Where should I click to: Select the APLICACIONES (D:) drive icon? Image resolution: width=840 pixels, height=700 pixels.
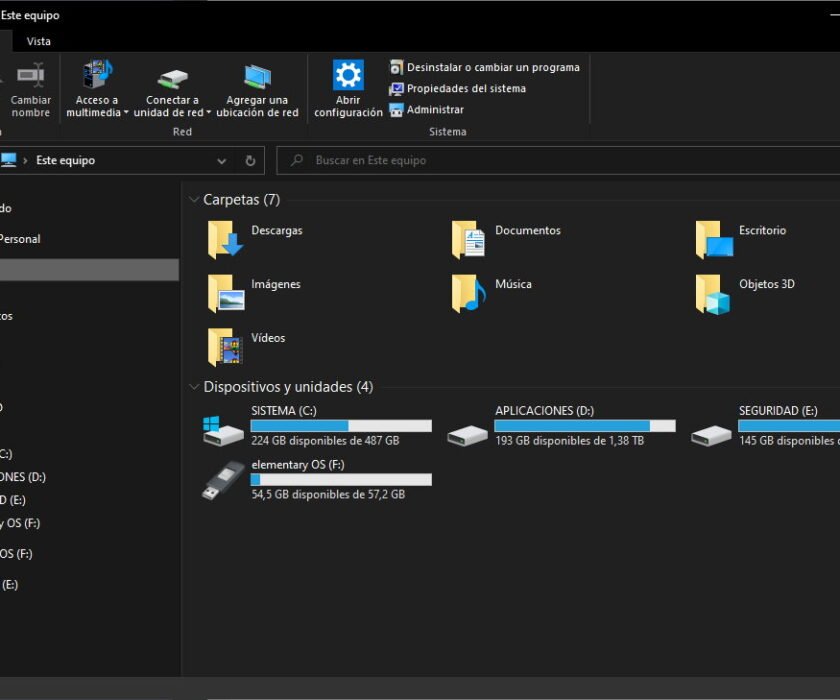[x=467, y=435]
